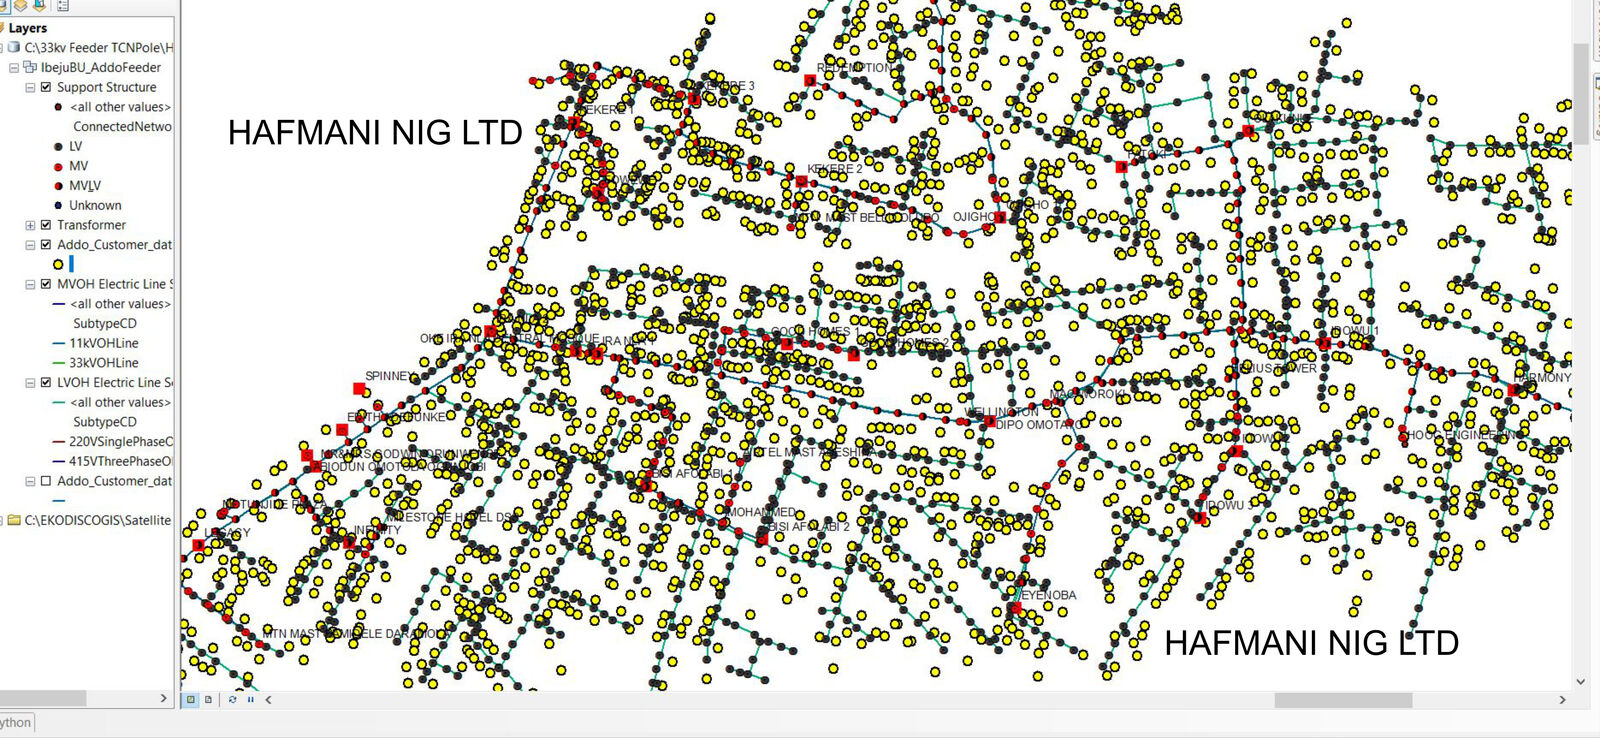Select MVOH Electric Line layer name
The height and width of the screenshot is (738, 1600).
[115, 284]
